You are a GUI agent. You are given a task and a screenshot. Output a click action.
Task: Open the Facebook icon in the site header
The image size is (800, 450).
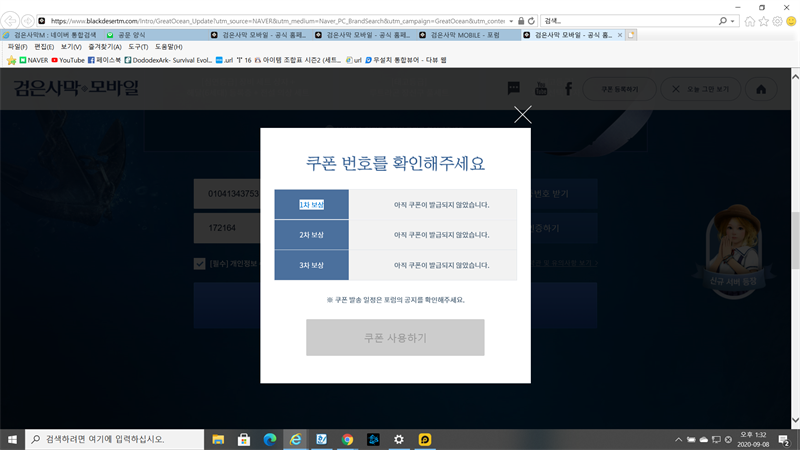[568, 89]
